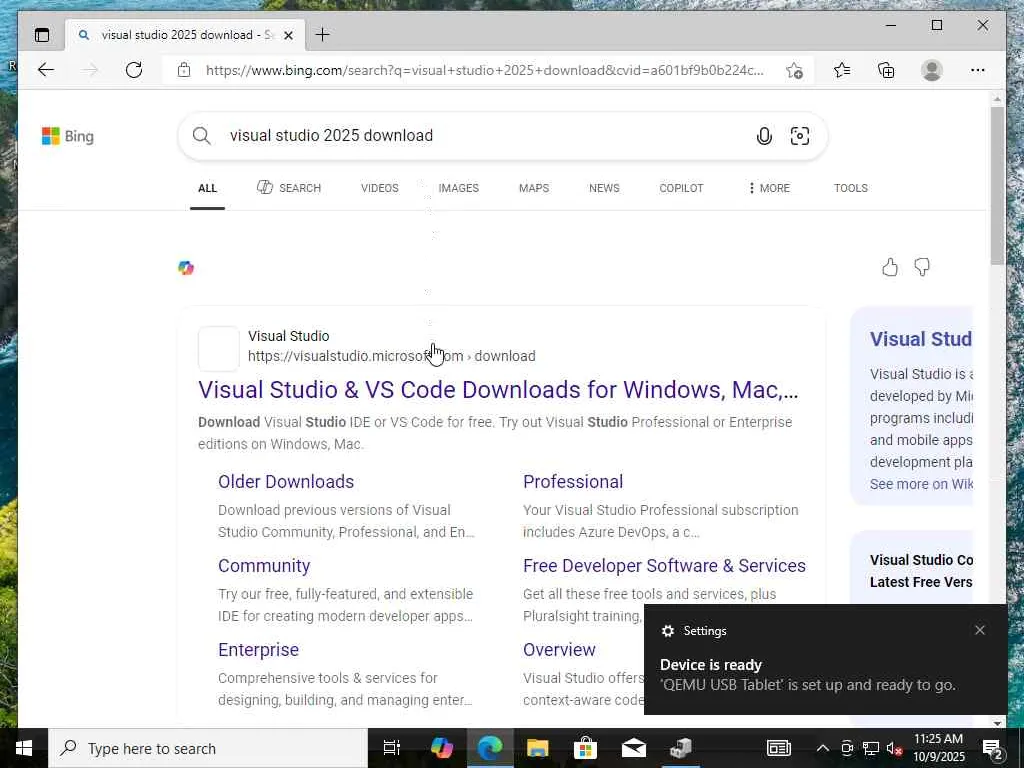Open the search TOOLS options

point(850,188)
